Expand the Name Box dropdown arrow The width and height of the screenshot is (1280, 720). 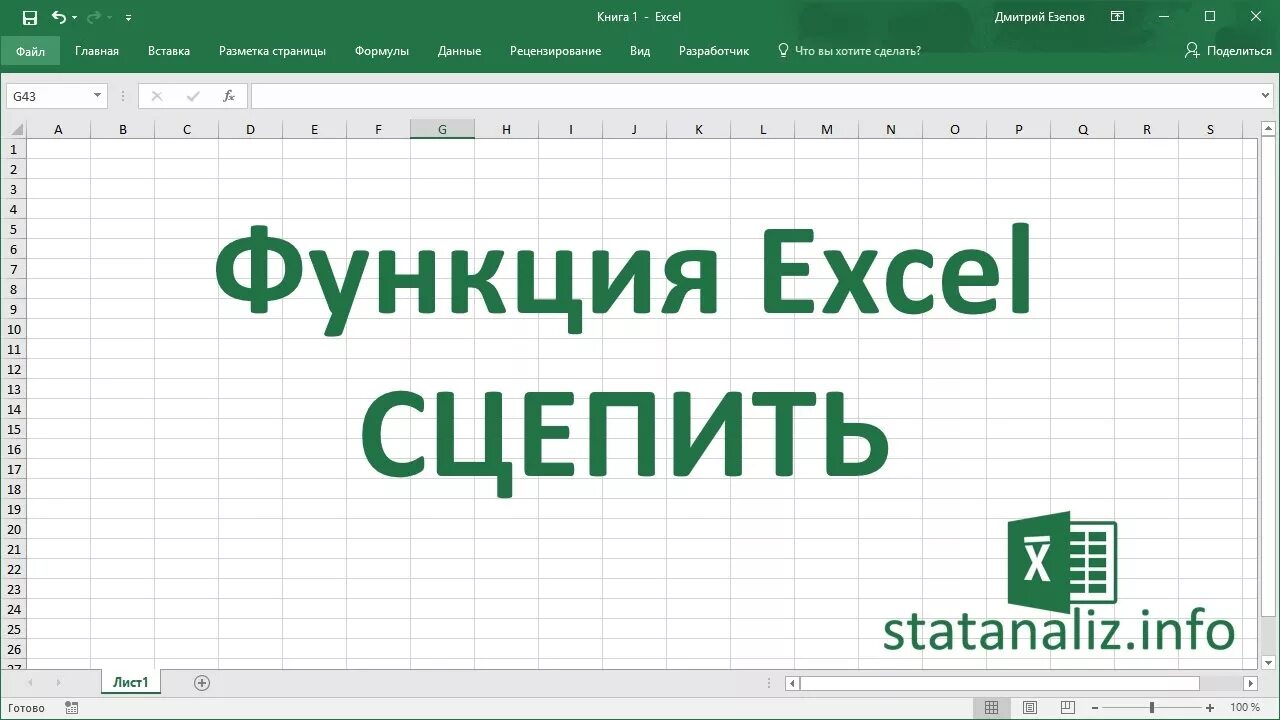pos(98,96)
